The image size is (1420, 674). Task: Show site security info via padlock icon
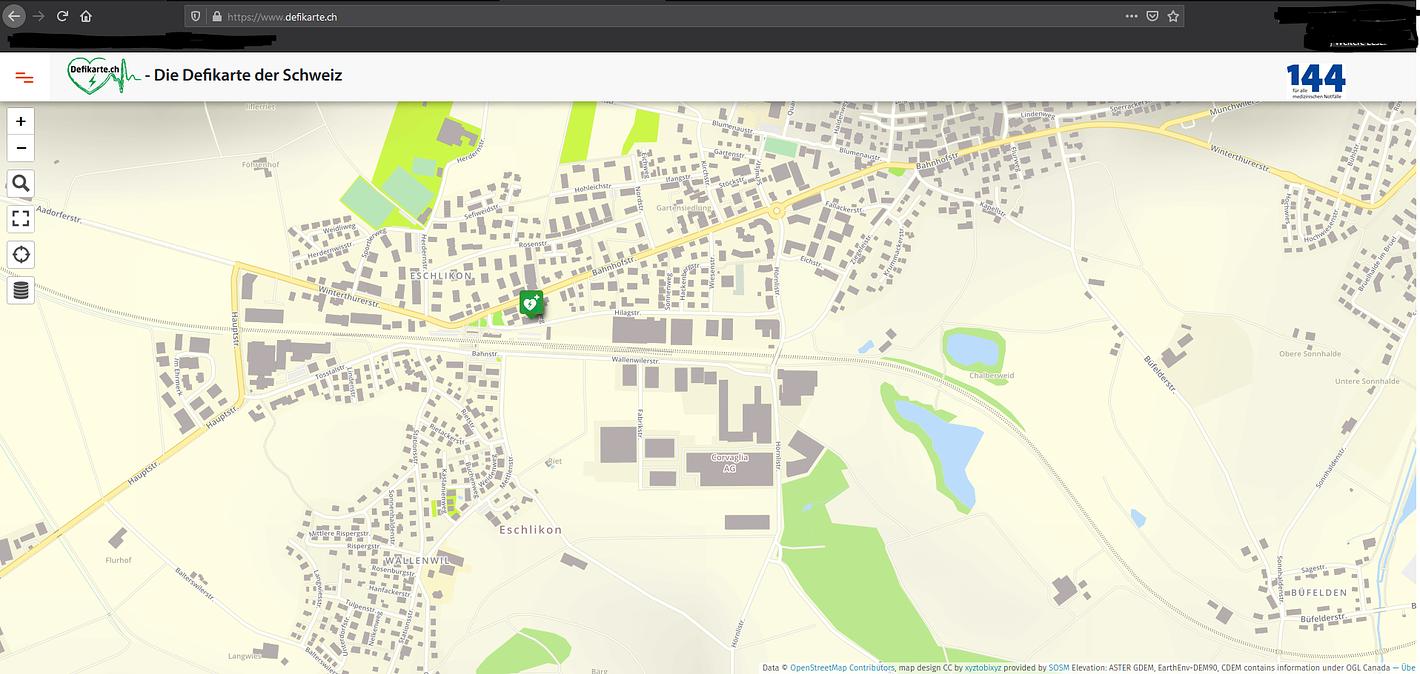[x=215, y=16]
